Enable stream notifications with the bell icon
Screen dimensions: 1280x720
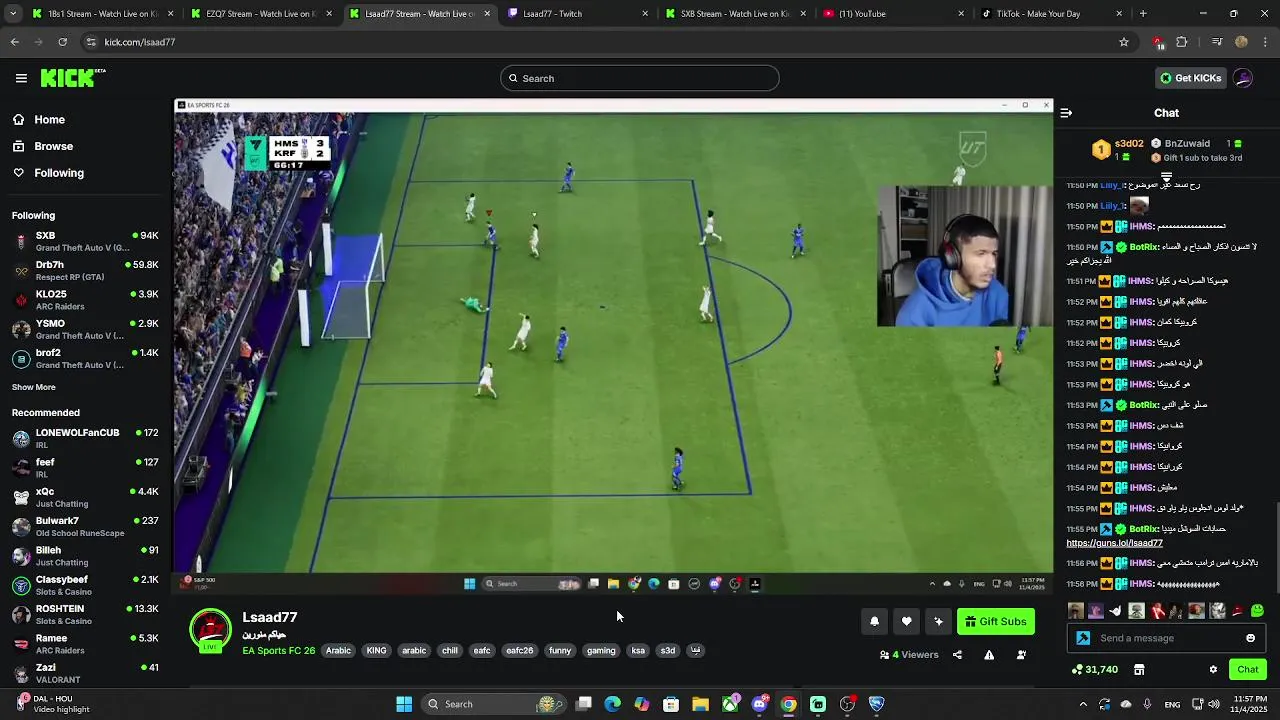point(874,621)
